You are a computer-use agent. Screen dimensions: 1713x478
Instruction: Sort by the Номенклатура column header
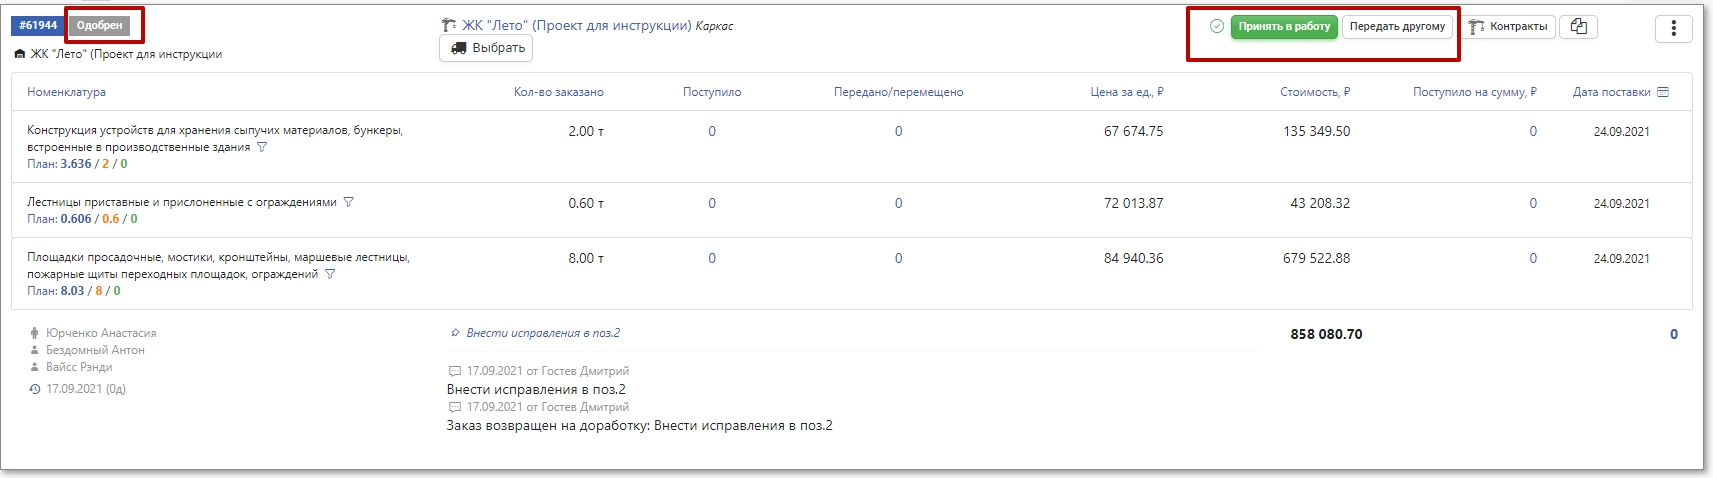pyautogui.click(x=66, y=92)
